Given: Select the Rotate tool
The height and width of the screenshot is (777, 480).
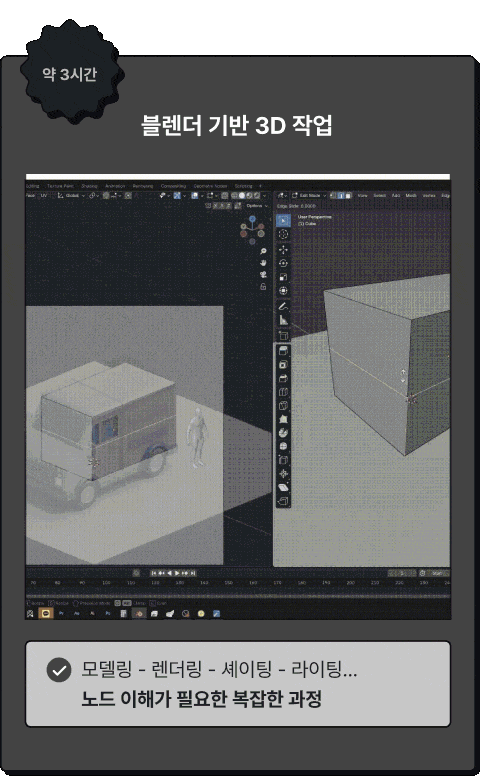Looking at the screenshot, I should pyautogui.click(x=283, y=263).
